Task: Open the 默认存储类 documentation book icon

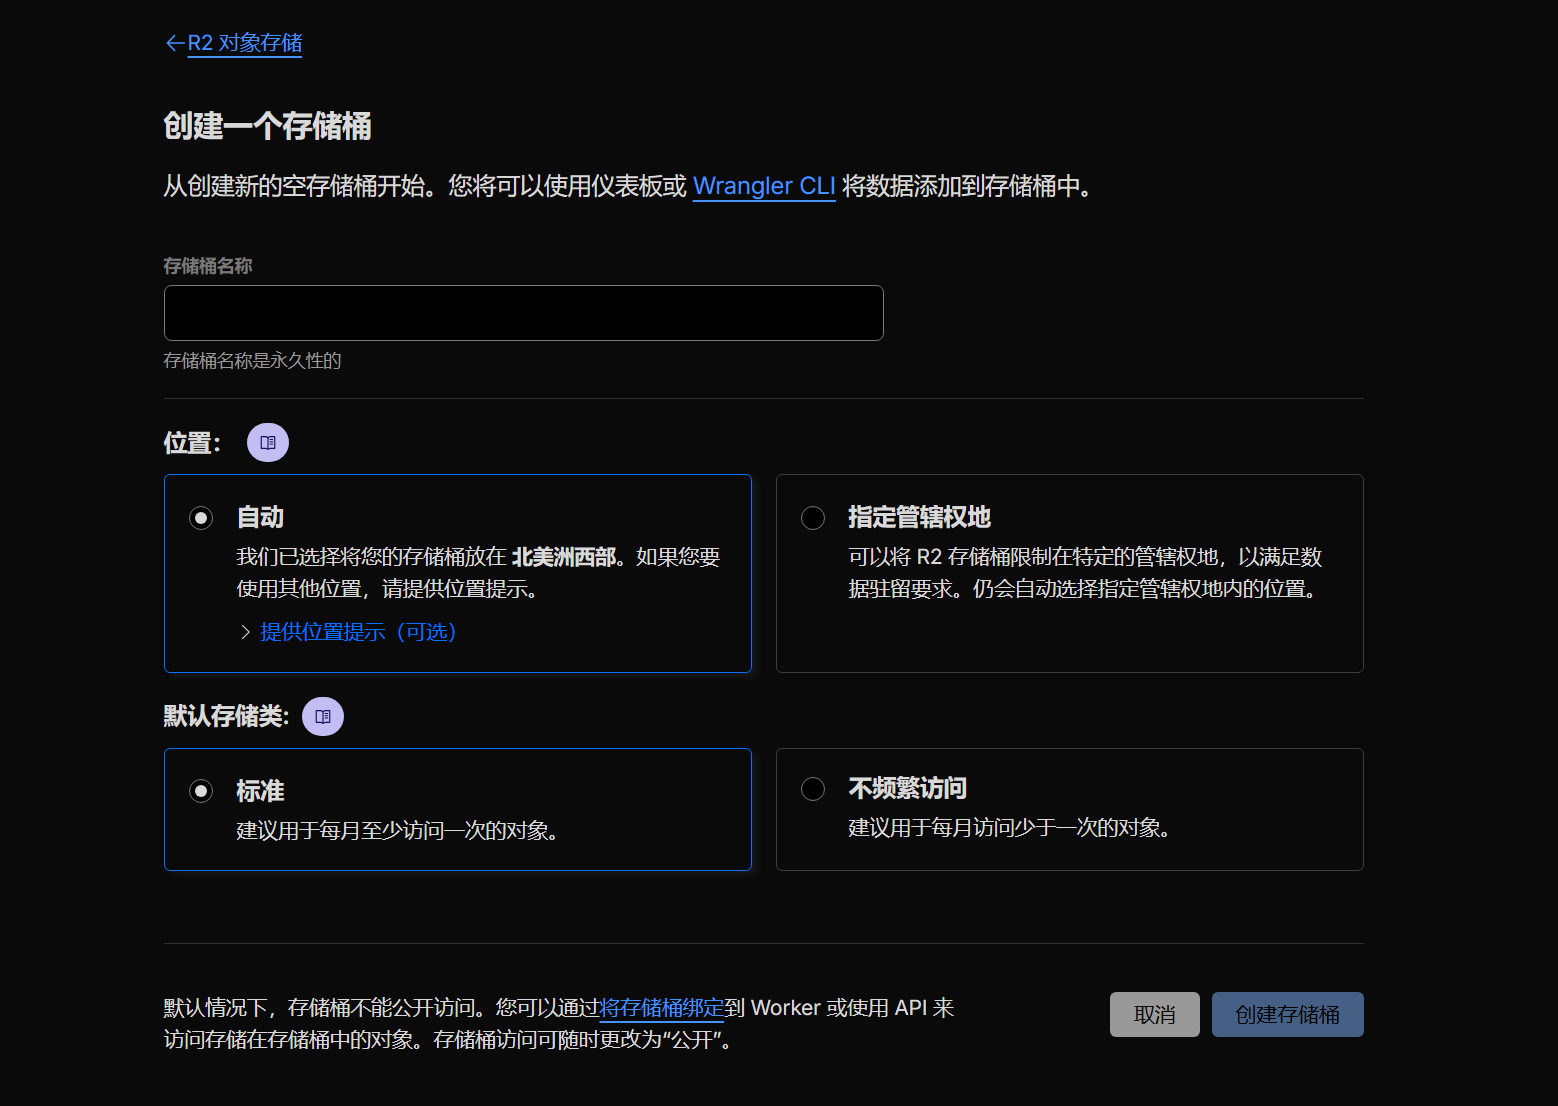Action: [323, 716]
